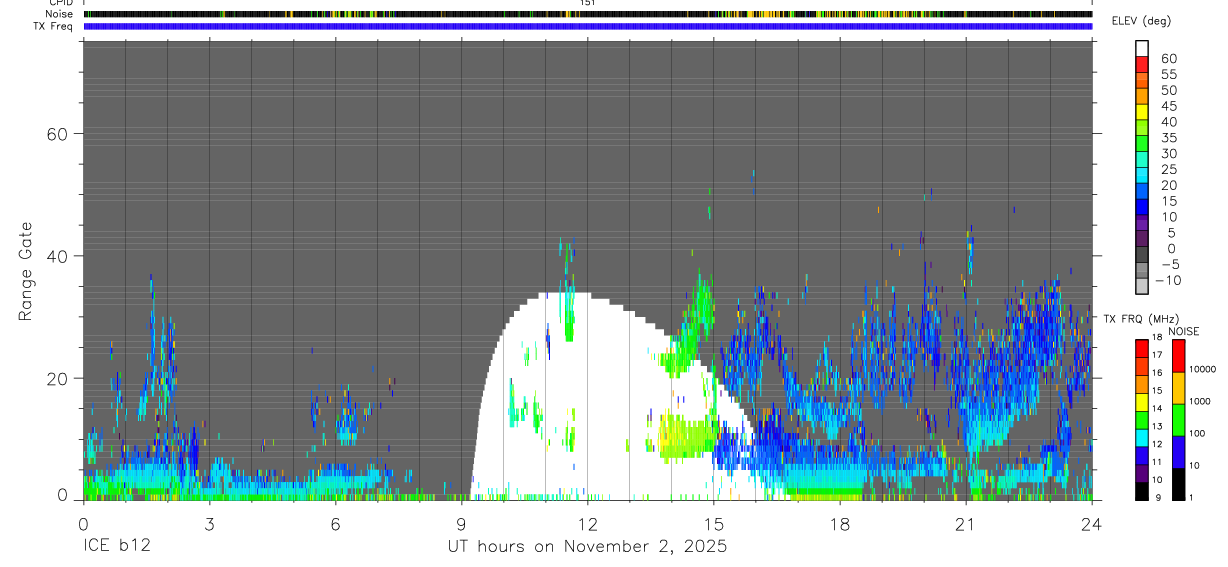Click the red 55–60 degree elevation swatch
Screen dimensions: 1228x567
(1142, 66)
